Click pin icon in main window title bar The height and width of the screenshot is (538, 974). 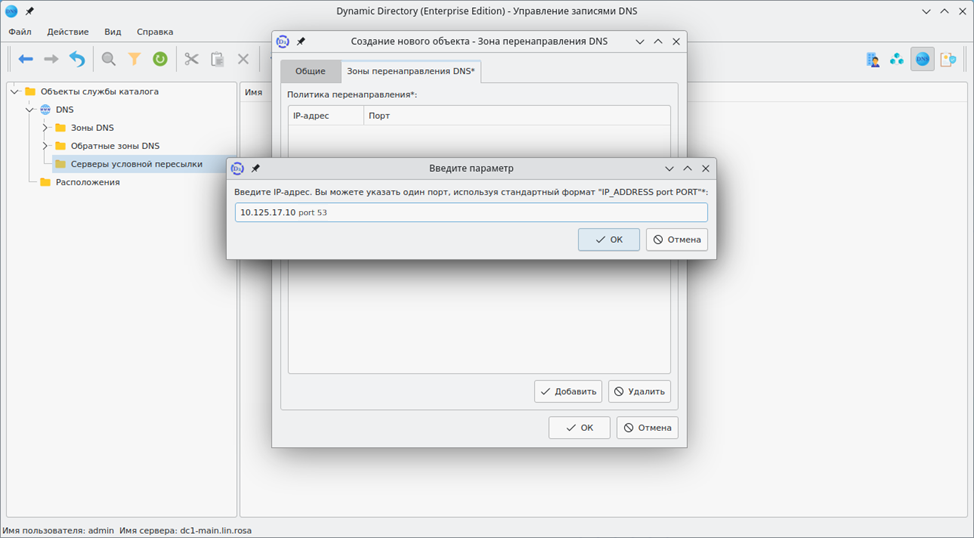(29, 11)
